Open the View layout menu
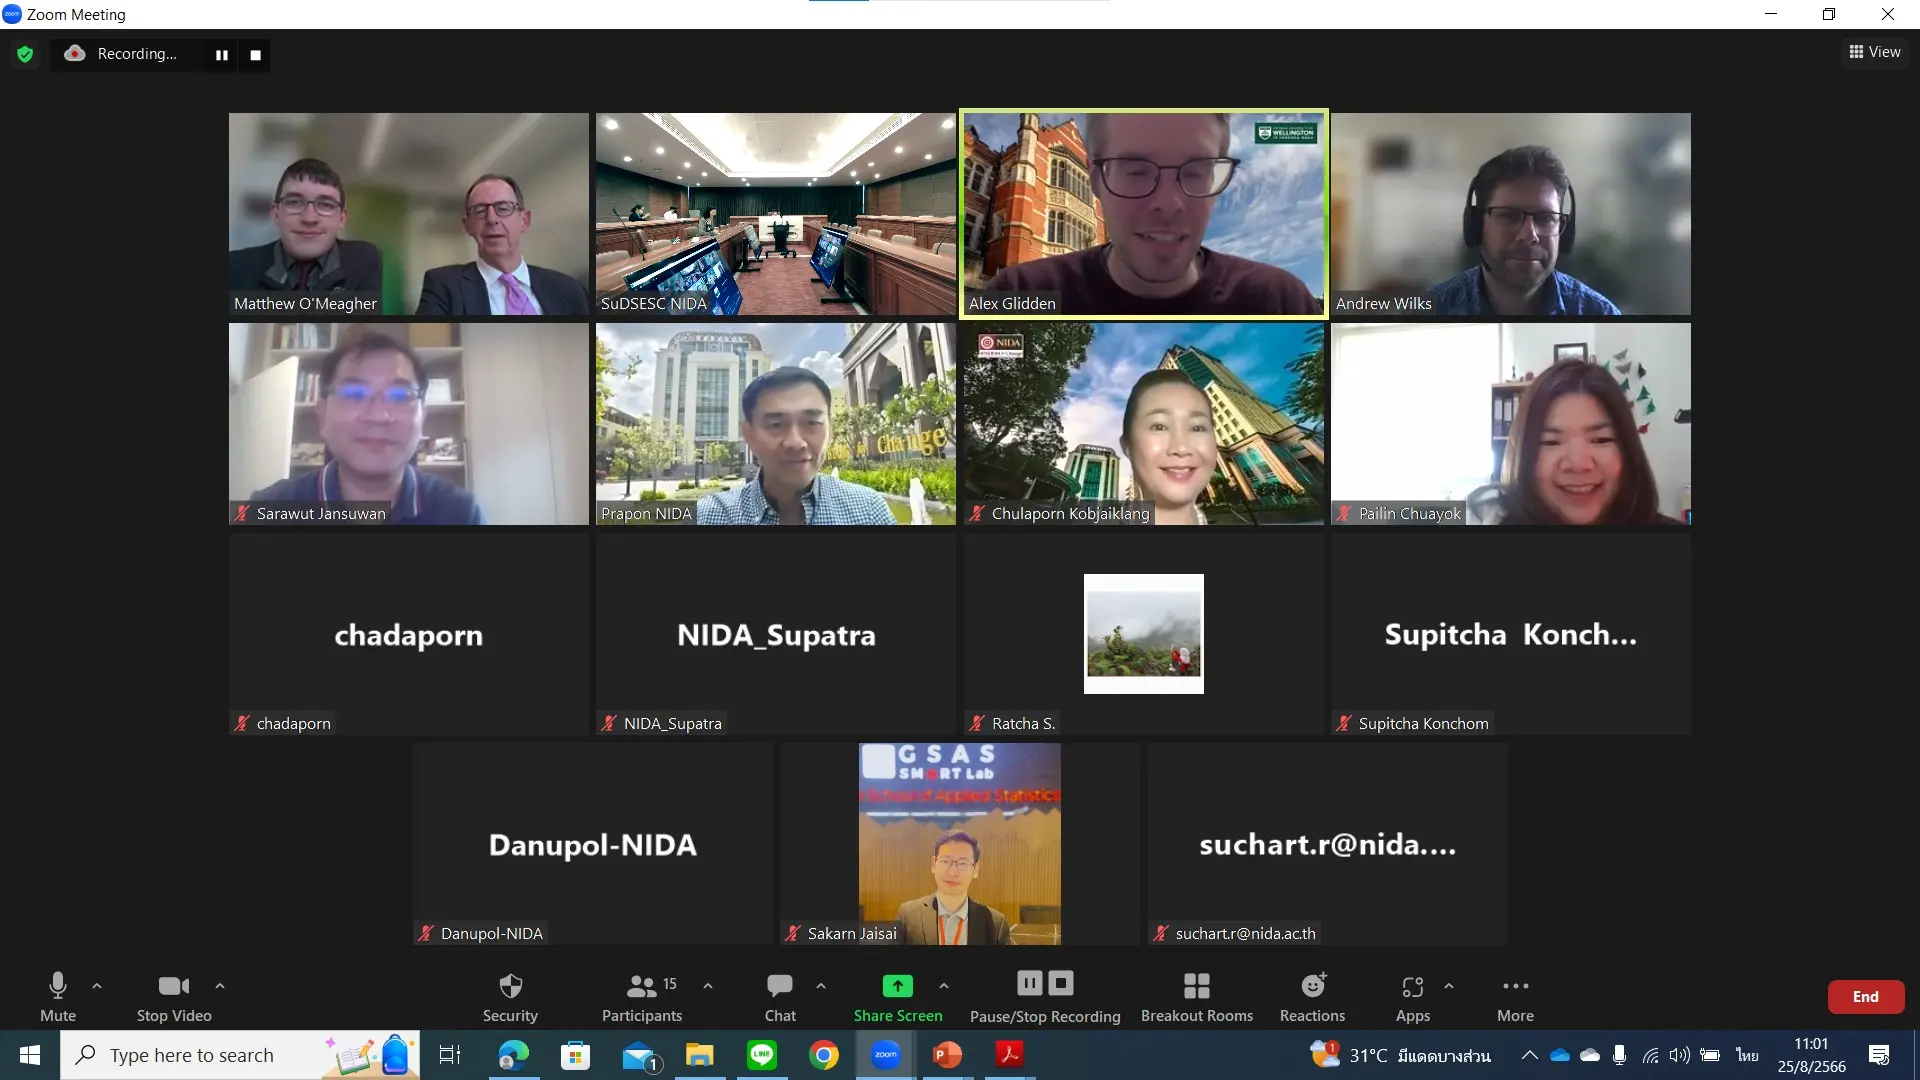1920x1080 pixels. [x=1874, y=52]
